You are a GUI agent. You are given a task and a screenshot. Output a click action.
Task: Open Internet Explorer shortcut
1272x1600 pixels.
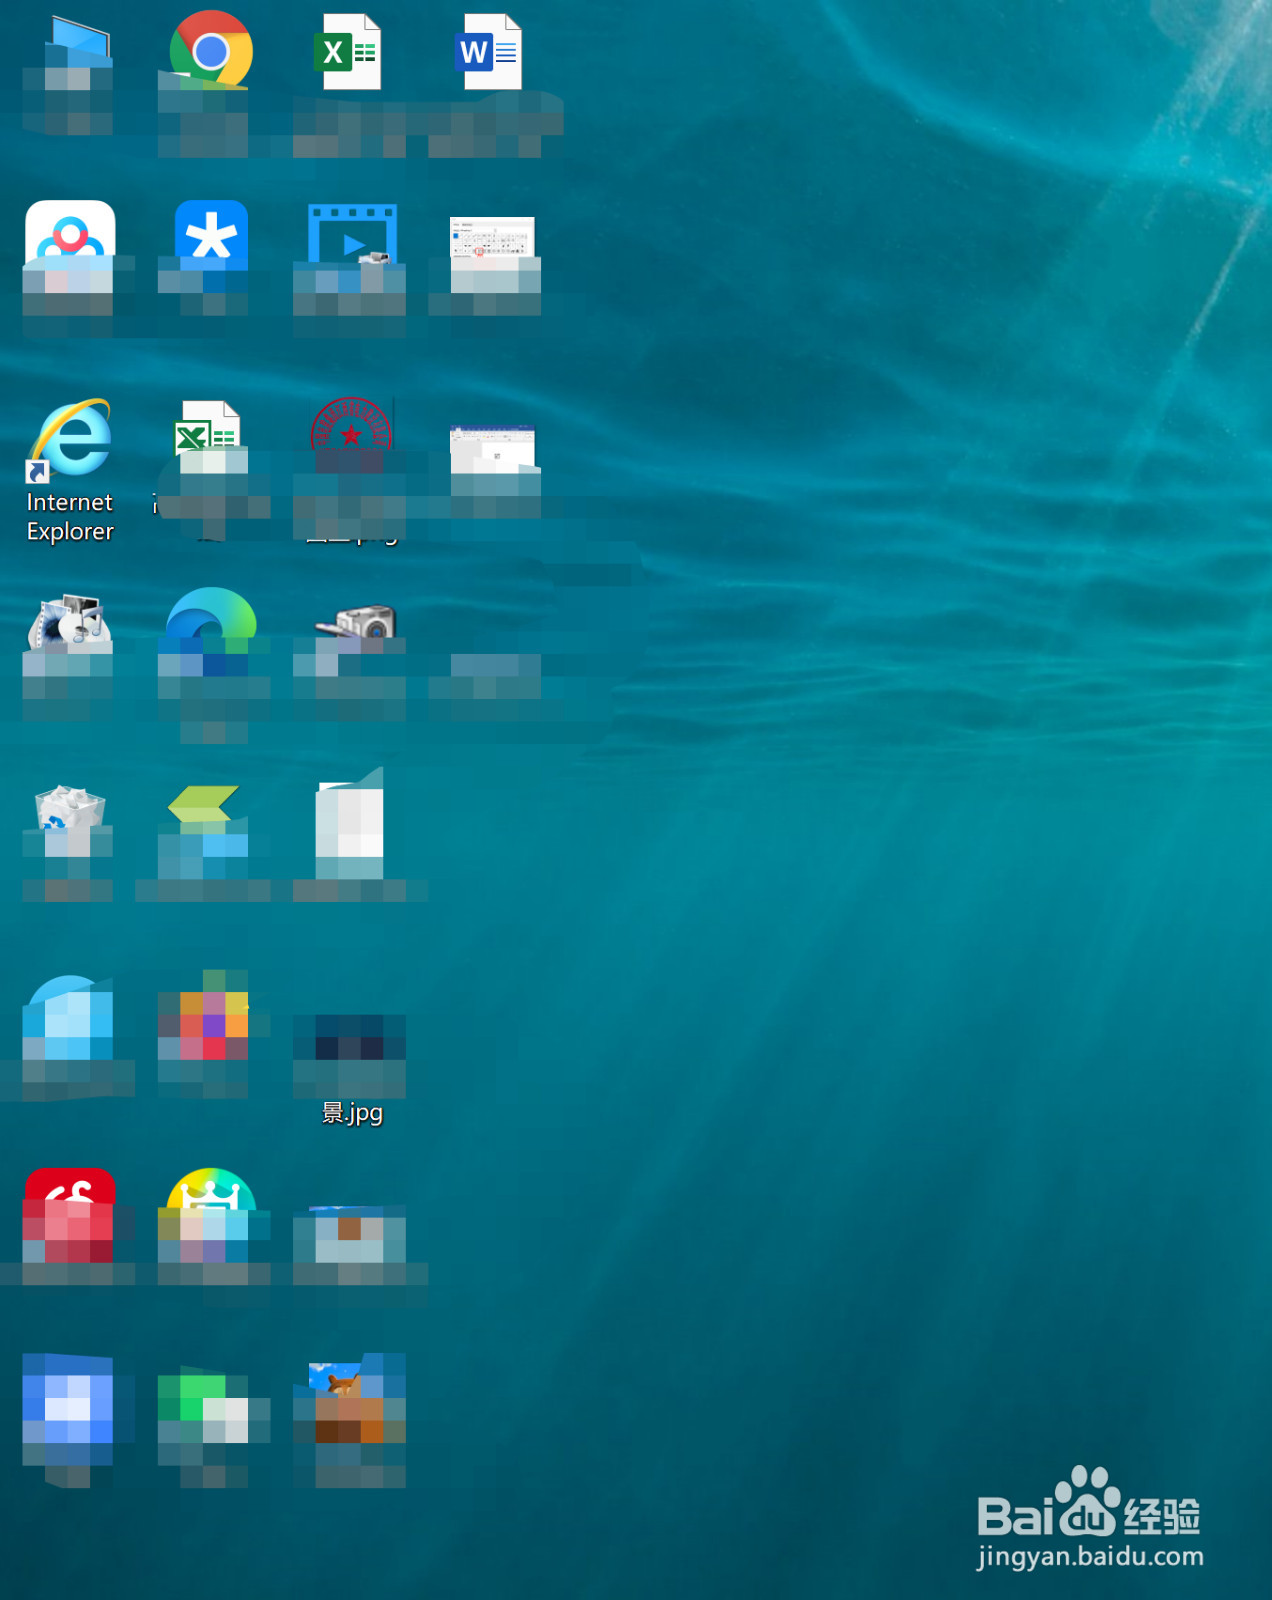coord(70,440)
